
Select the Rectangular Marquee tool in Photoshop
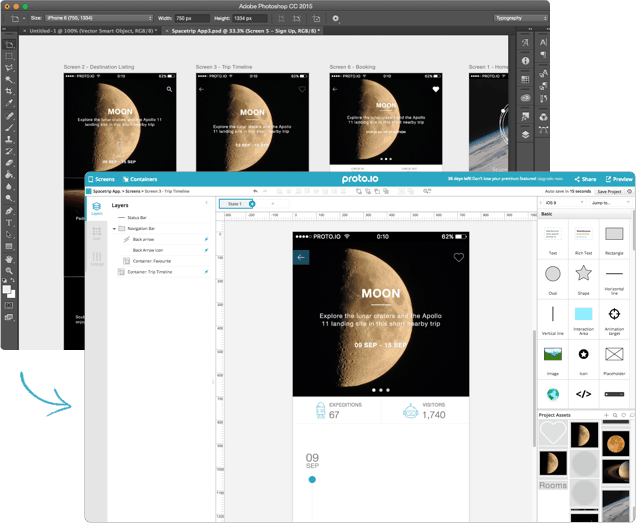tap(9, 56)
